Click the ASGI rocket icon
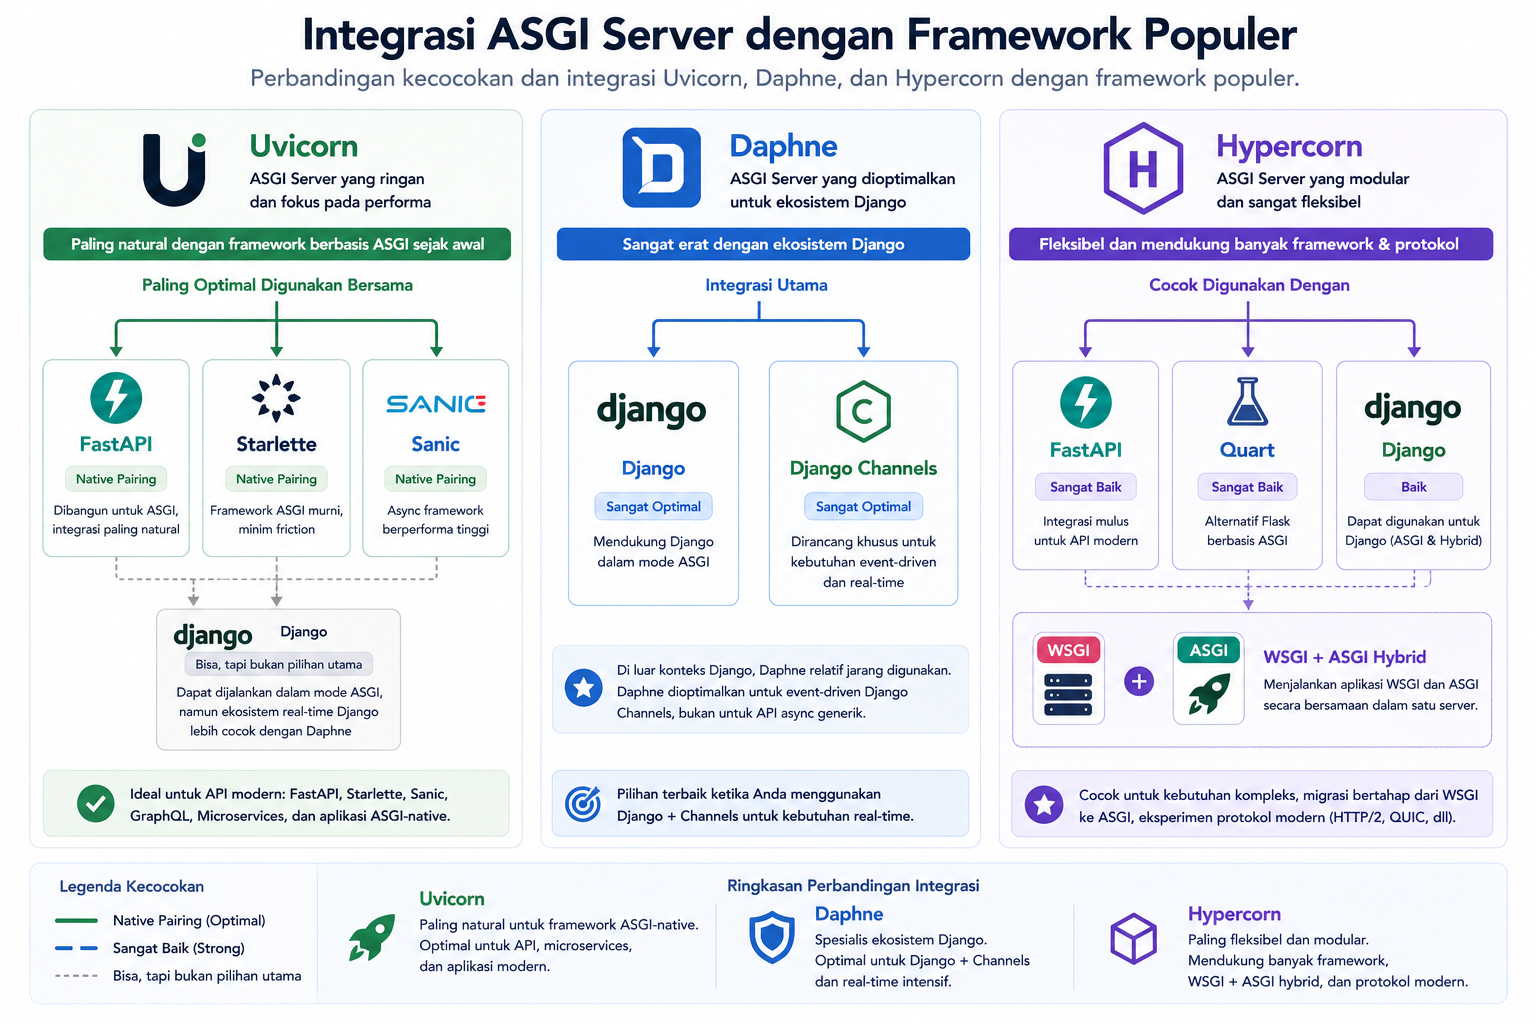The height and width of the screenshot is (1024, 1536). tap(1209, 694)
